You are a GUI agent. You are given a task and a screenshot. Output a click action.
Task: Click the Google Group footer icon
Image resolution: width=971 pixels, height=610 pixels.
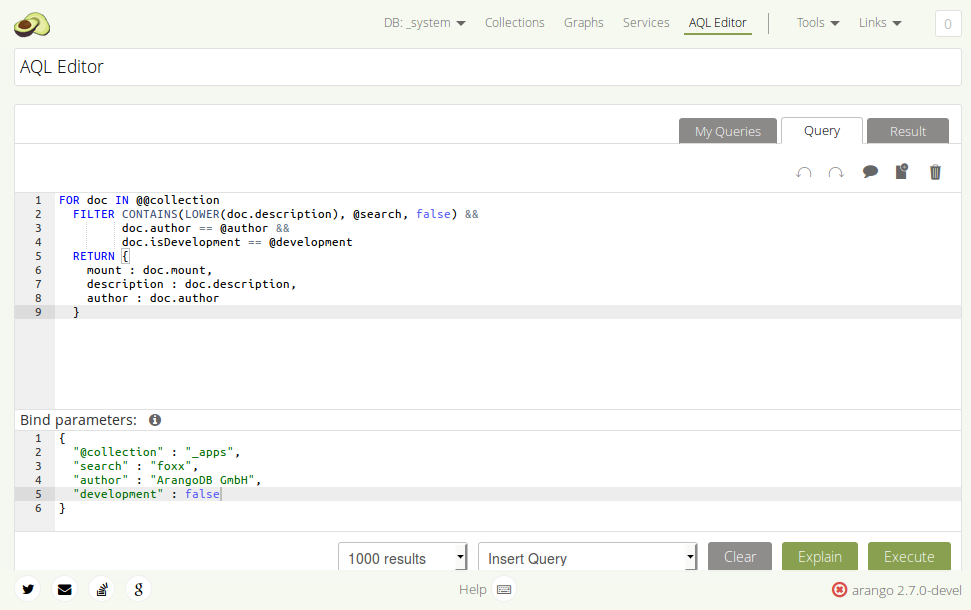pyautogui.click(x=138, y=589)
